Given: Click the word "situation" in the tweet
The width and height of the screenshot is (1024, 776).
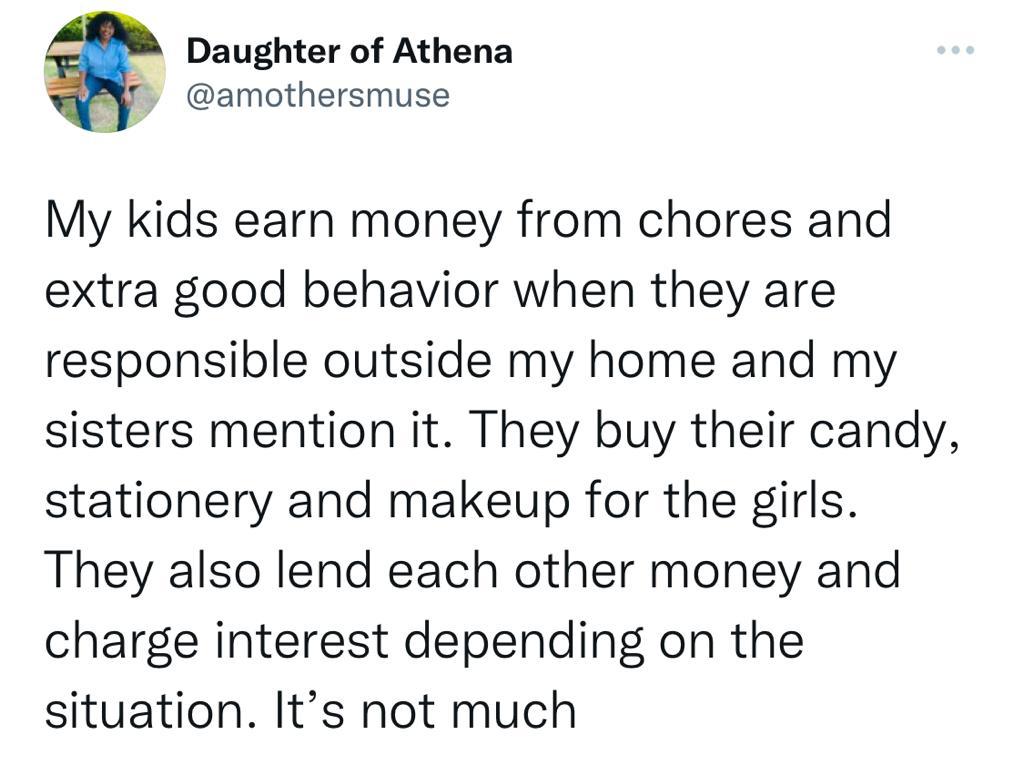Looking at the screenshot, I should 135,711.
